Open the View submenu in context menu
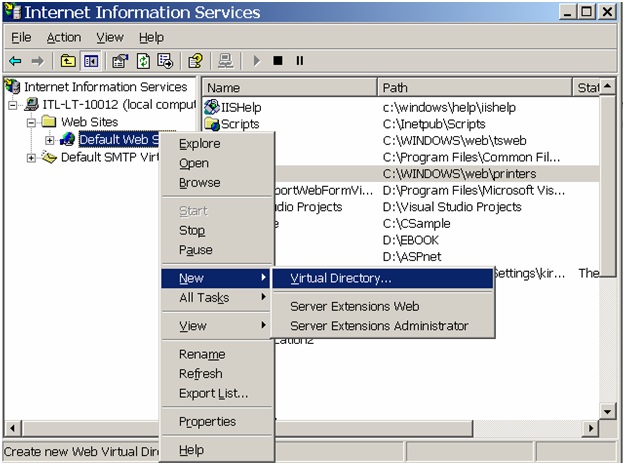This screenshot has width=623, height=463. click(x=217, y=326)
